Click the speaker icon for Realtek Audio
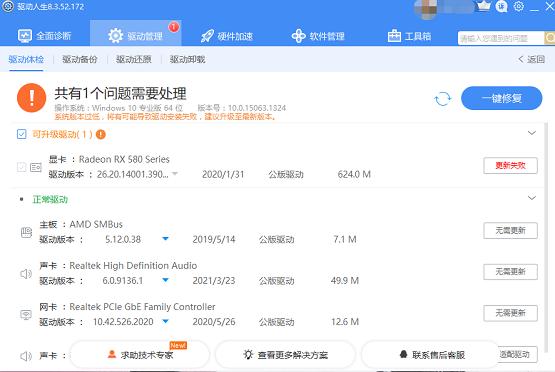 coord(26,274)
